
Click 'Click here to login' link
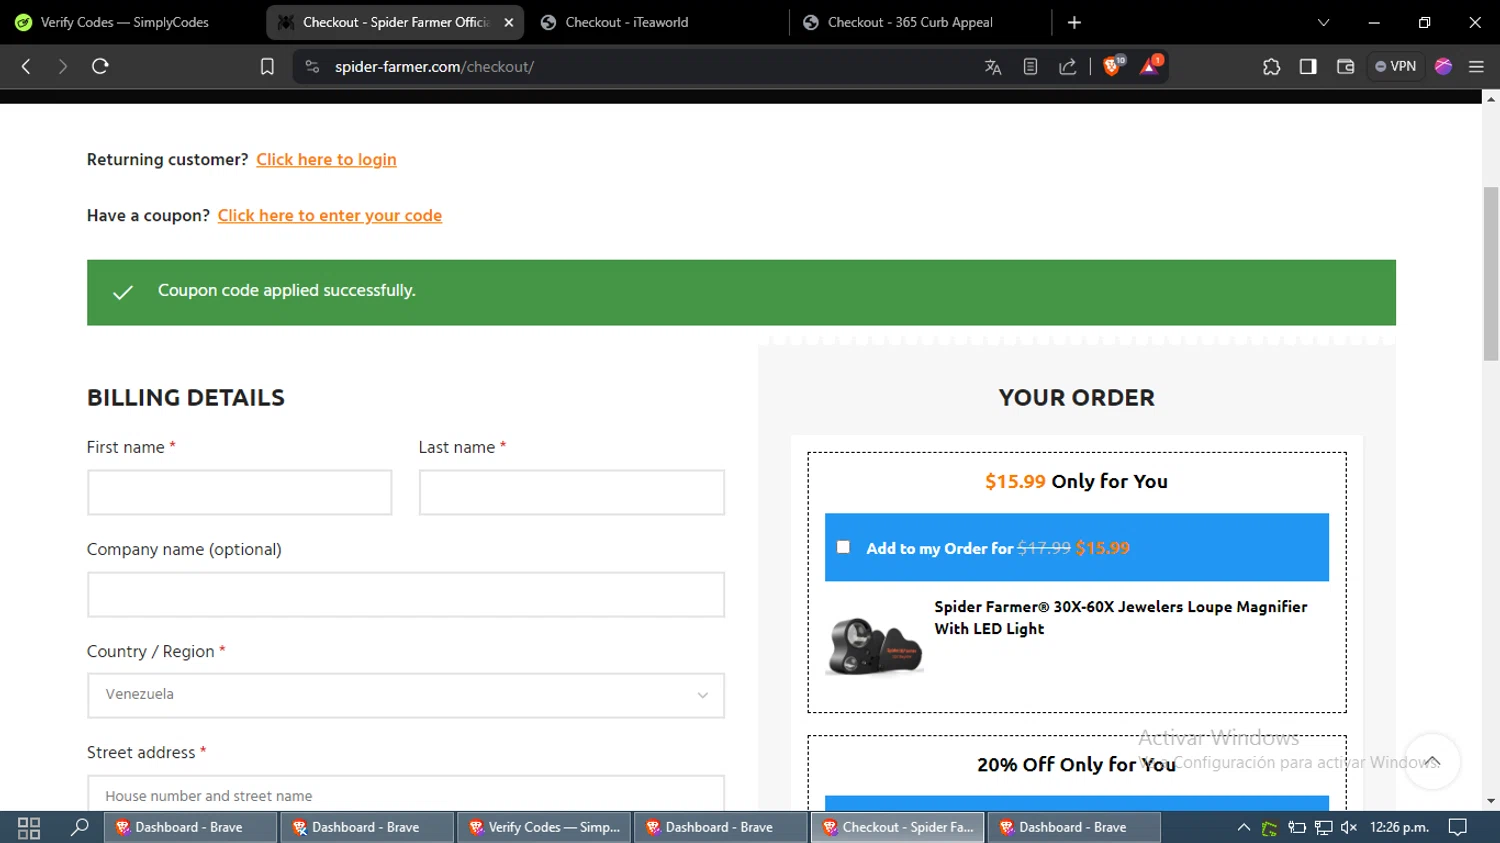[x=326, y=160]
